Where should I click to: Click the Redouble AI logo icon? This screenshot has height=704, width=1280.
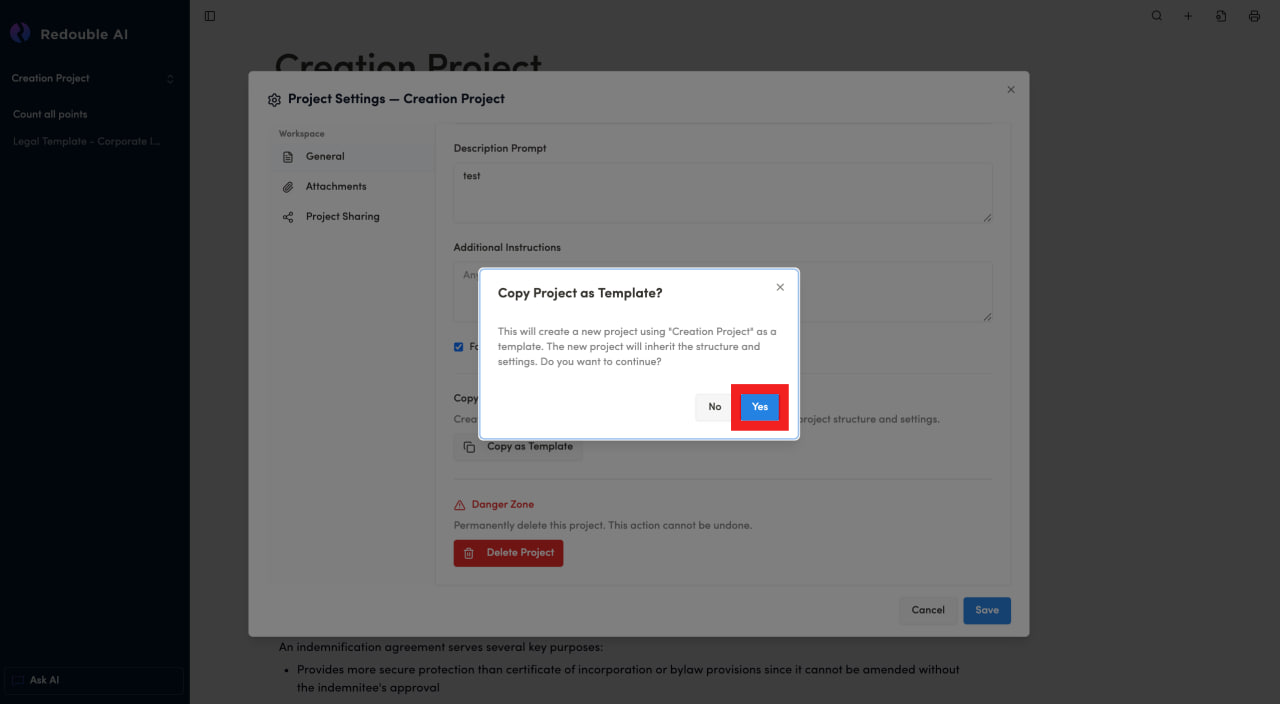click(x=20, y=34)
